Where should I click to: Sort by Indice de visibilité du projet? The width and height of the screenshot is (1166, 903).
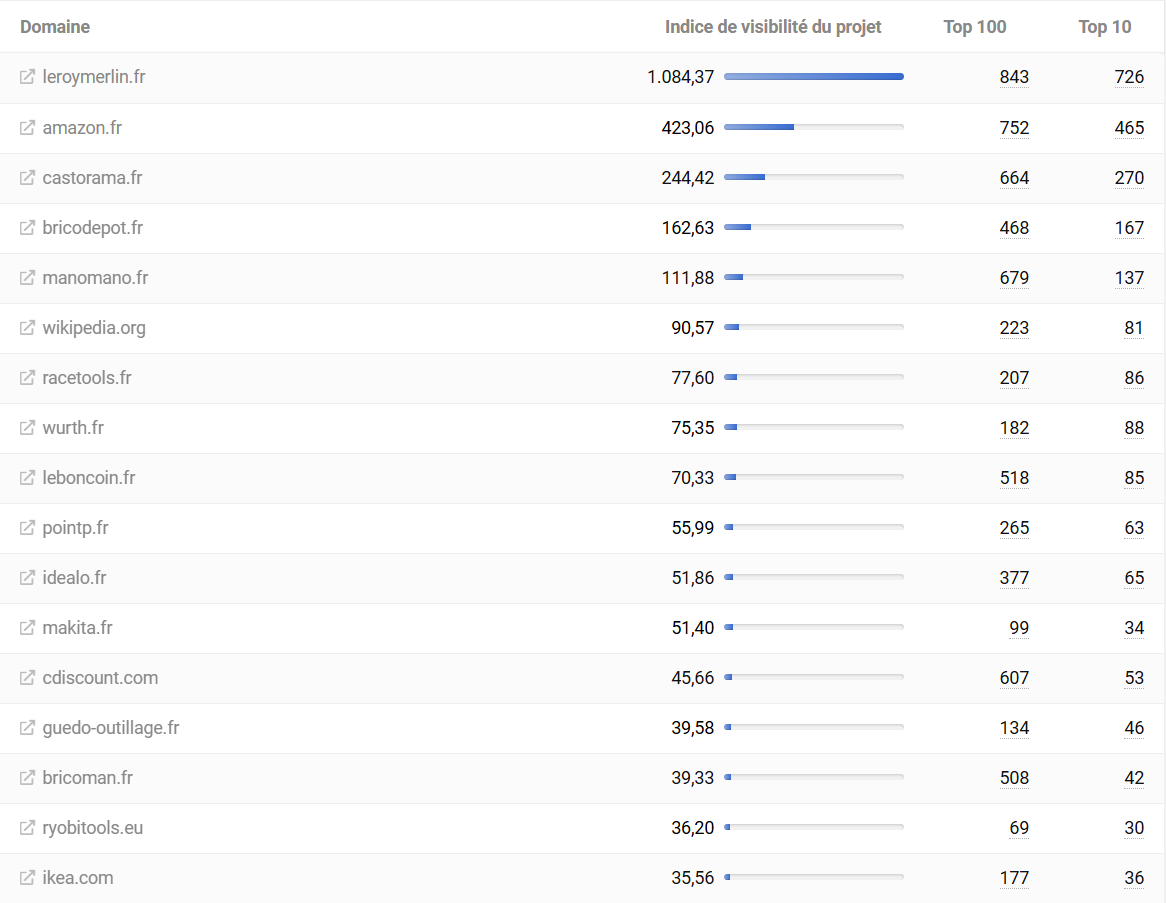[x=773, y=27]
